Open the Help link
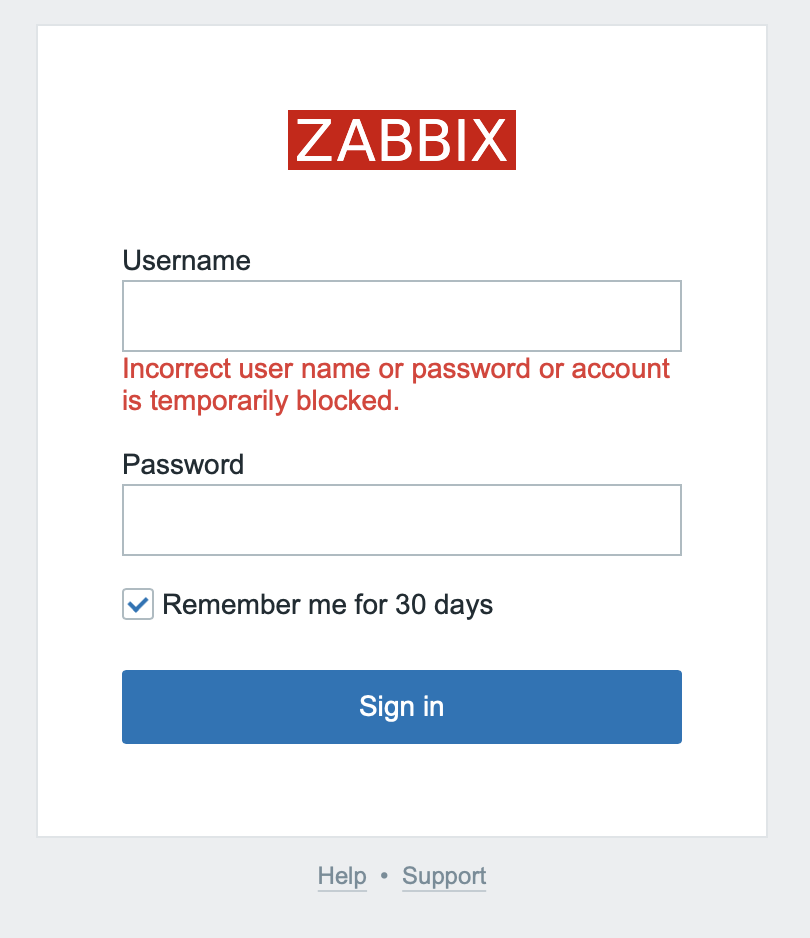The height and width of the screenshot is (938, 810). pos(342,876)
